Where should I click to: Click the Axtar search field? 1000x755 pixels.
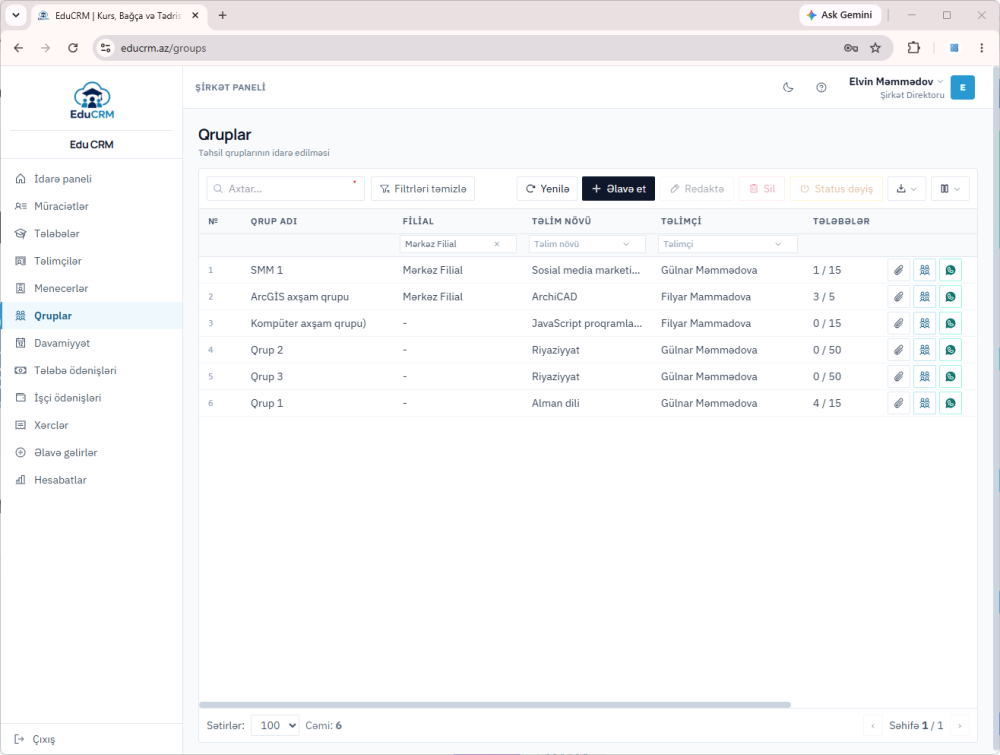coord(286,189)
